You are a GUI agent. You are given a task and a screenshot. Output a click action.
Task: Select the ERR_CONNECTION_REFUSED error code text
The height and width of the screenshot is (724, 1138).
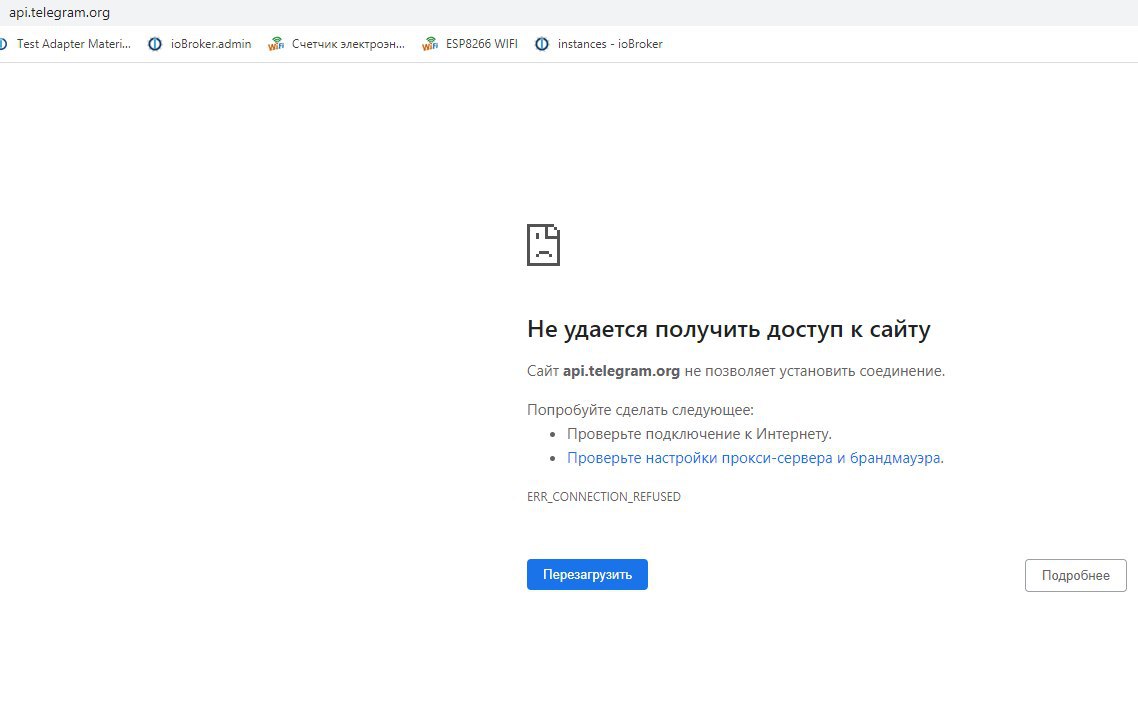pos(604,497)
